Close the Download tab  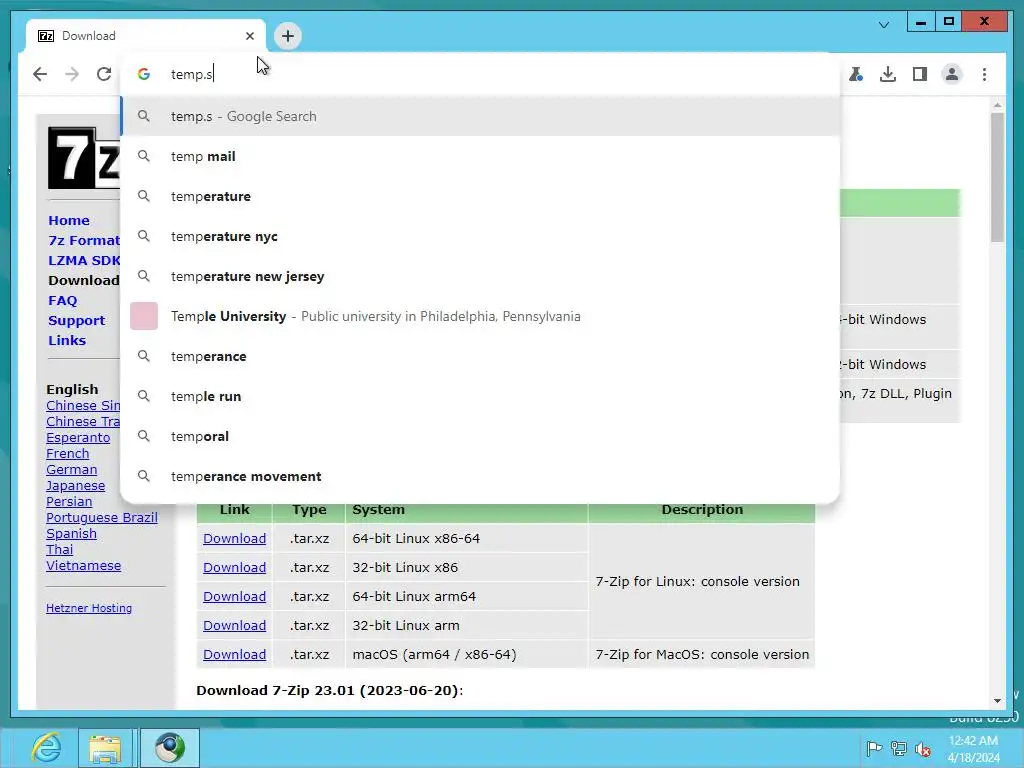pyautogui.click(x=249, y=36)
